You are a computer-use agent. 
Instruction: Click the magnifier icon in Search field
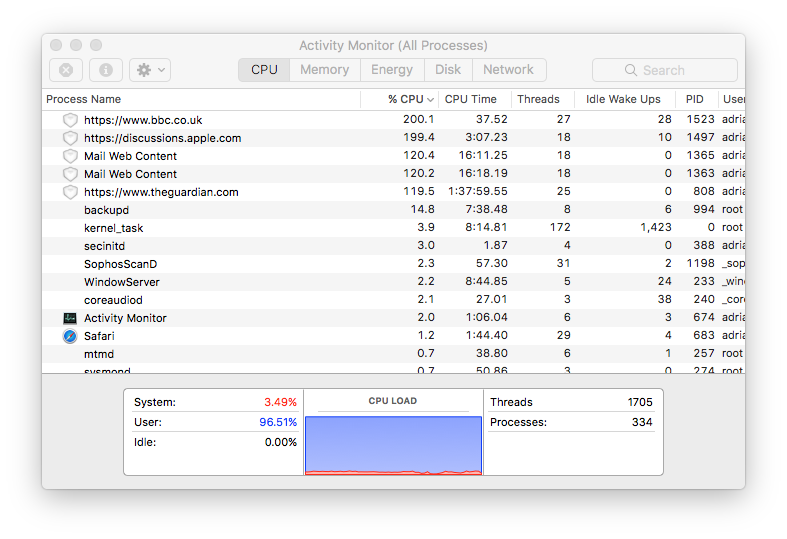click(630, 70)
